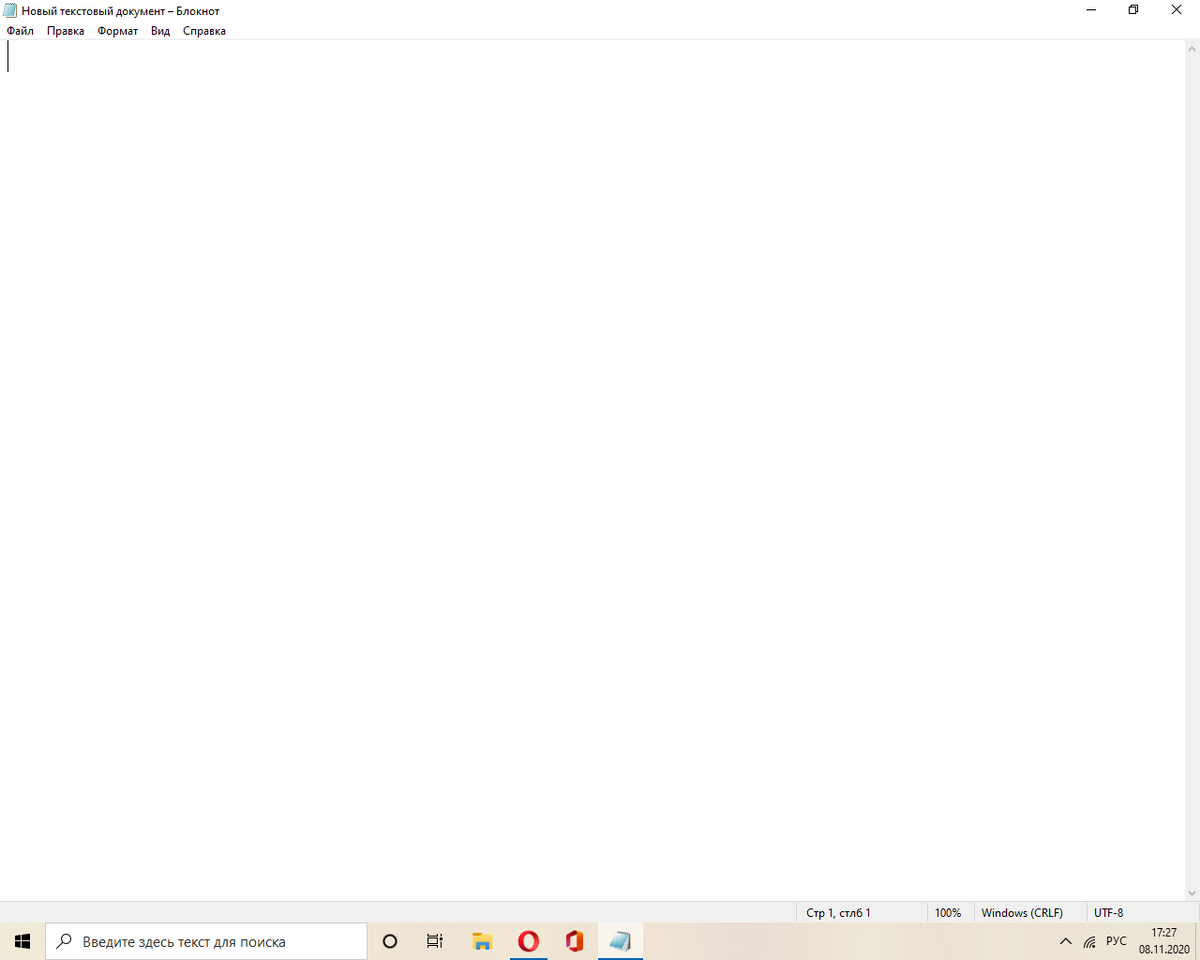Open the Файл menu

[x=20, y=31]
